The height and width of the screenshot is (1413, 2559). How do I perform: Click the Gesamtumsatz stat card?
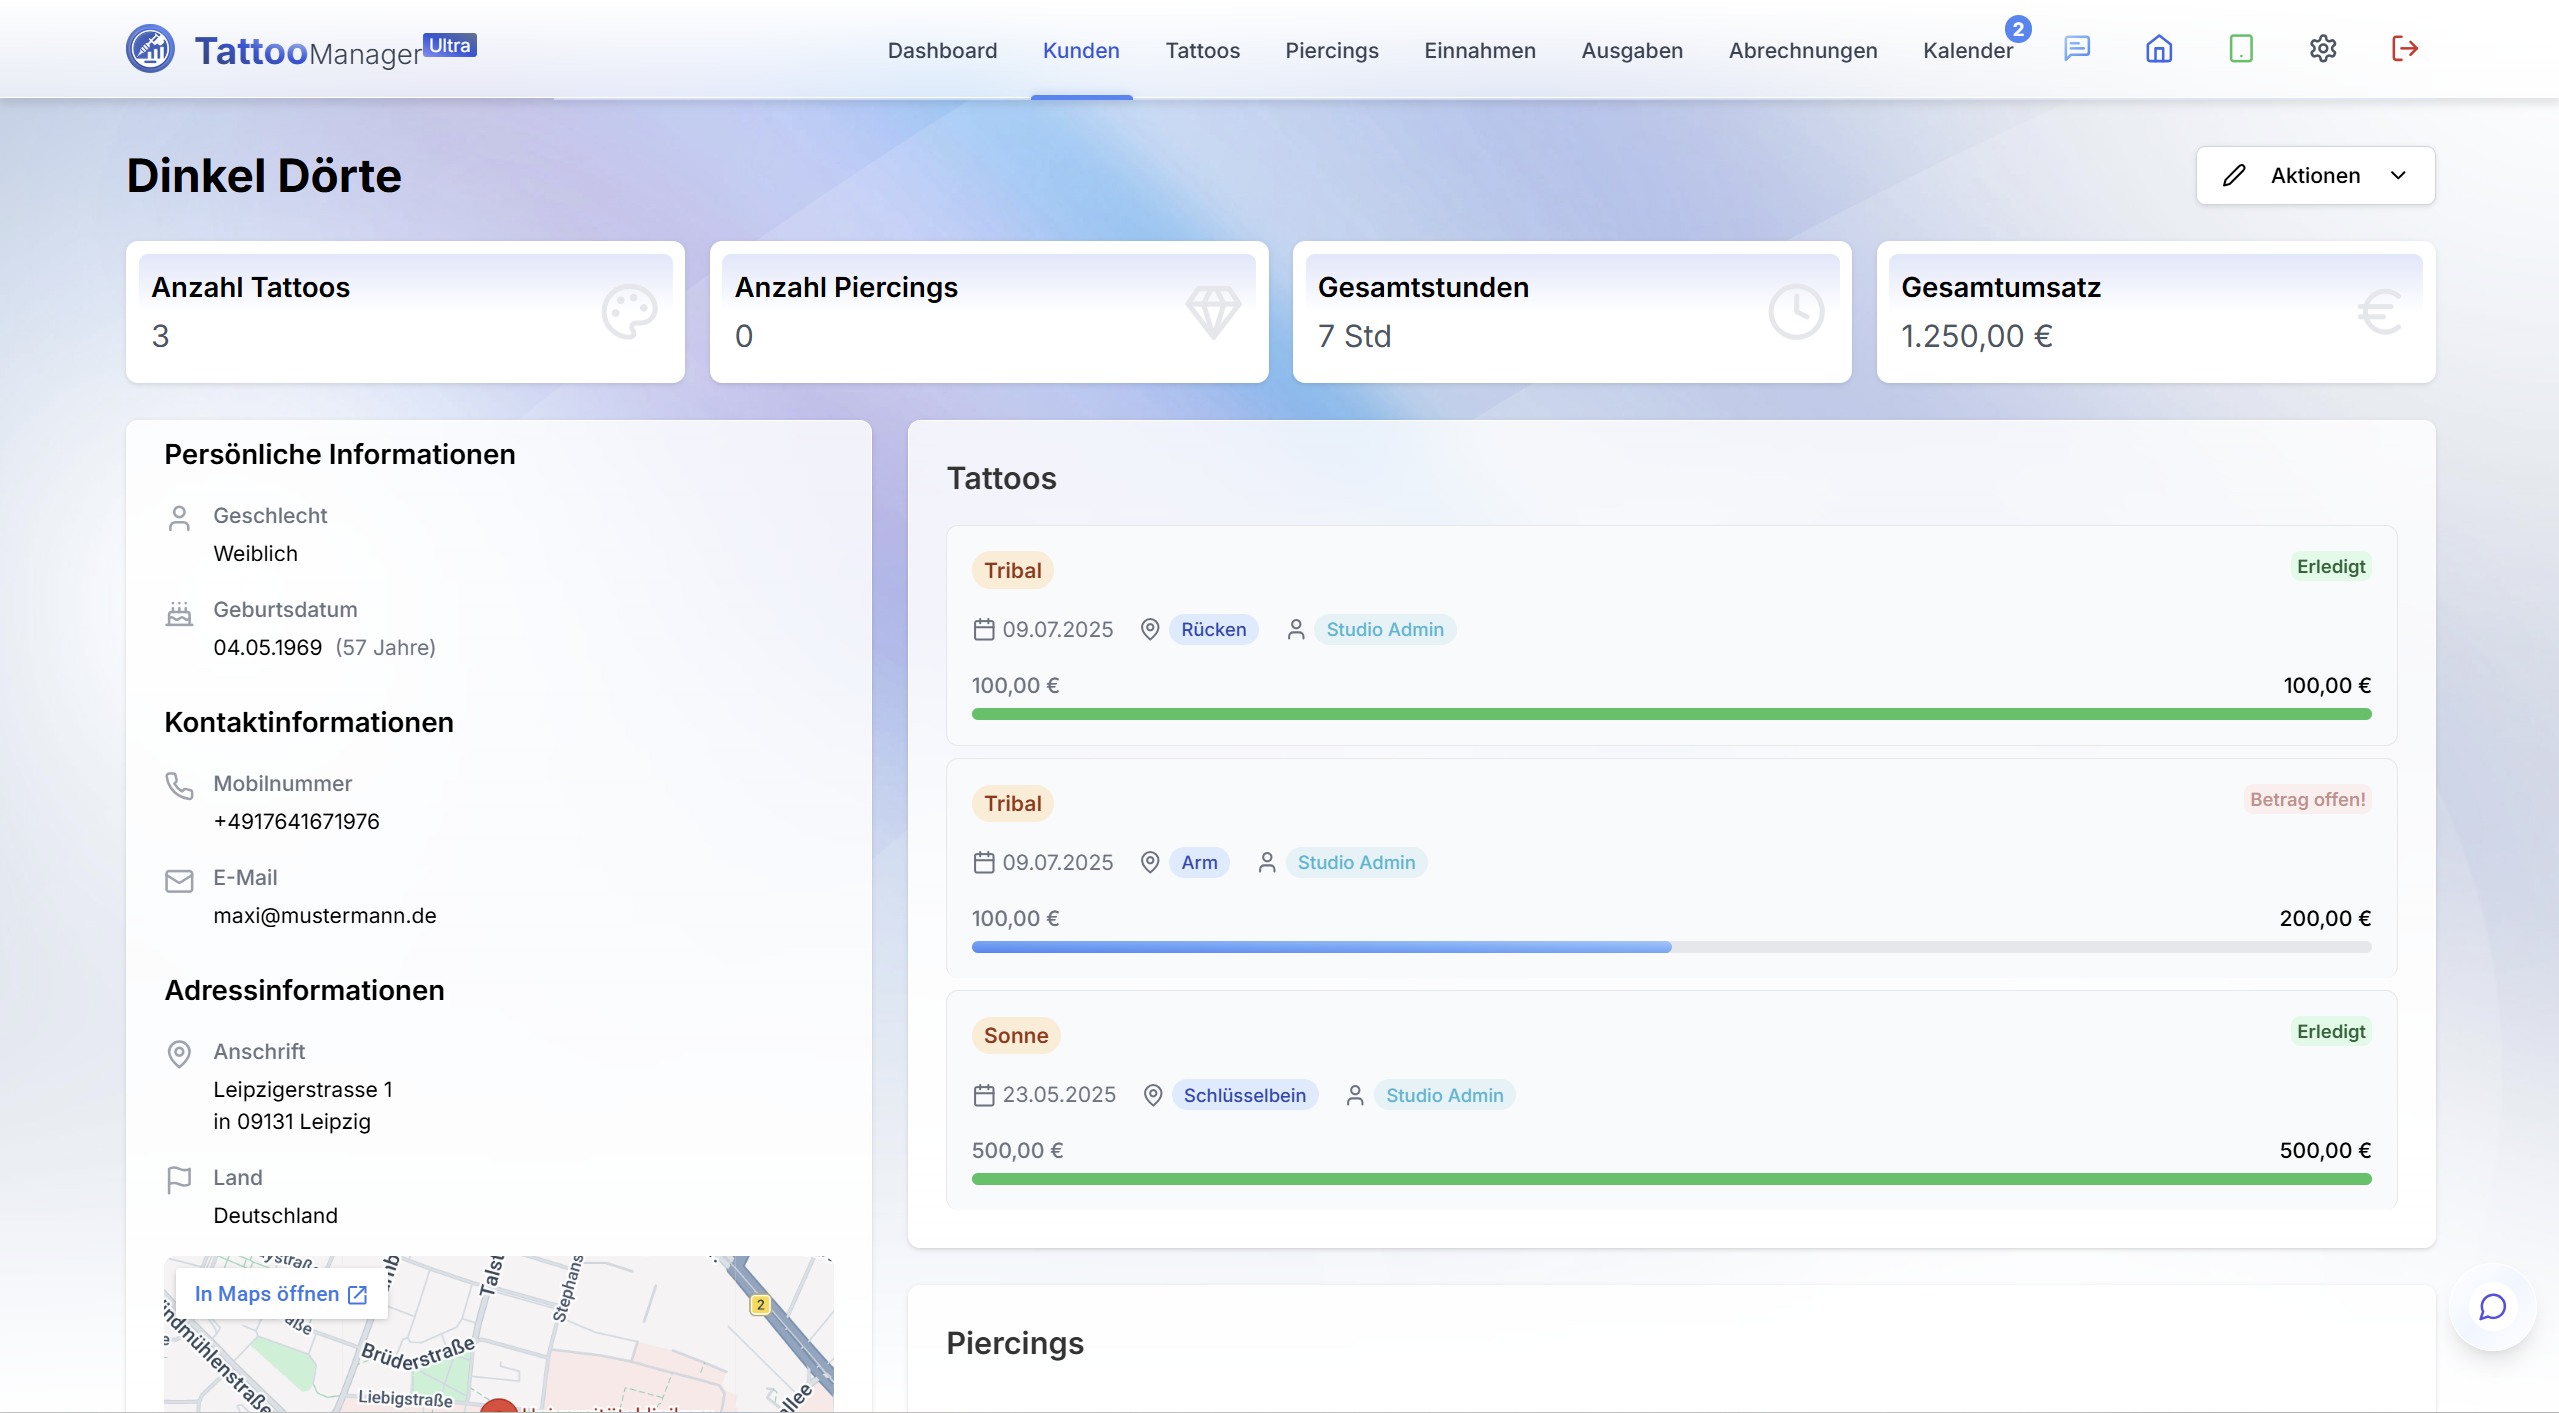point(2156,312)
